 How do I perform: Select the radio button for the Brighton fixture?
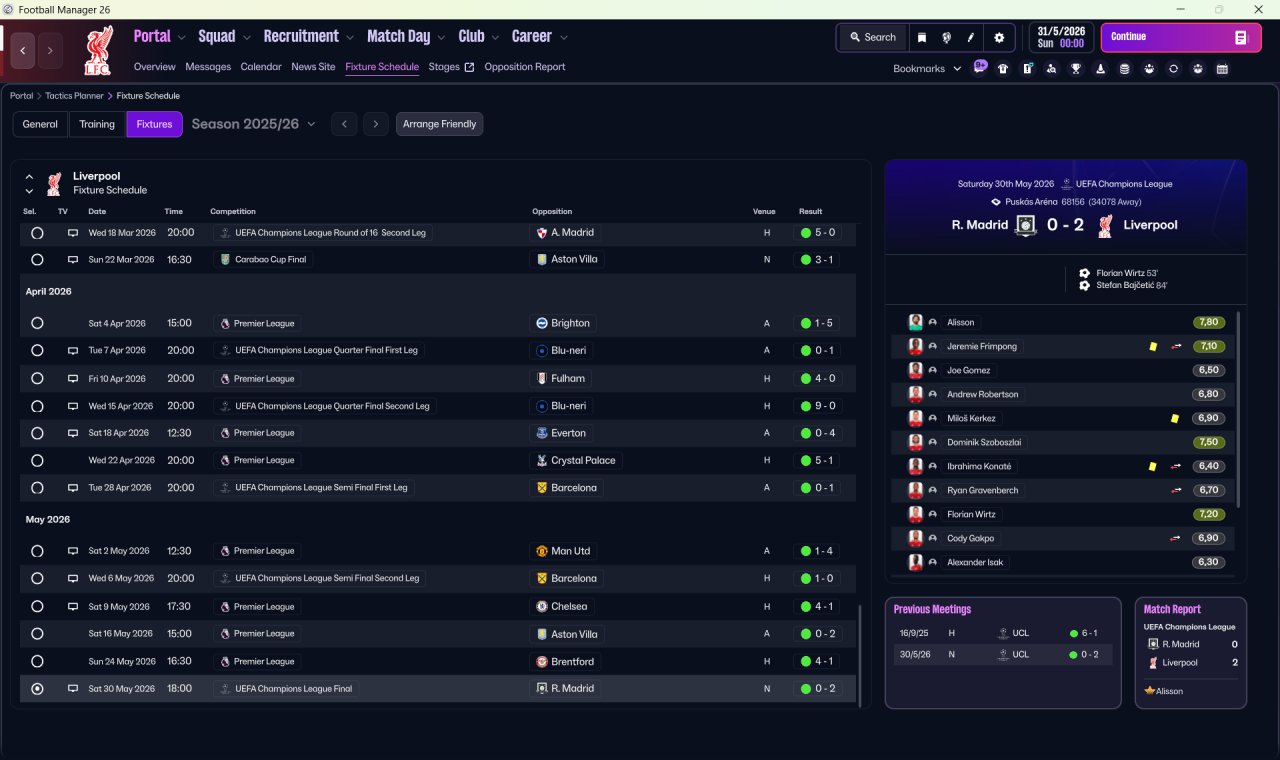37,323
